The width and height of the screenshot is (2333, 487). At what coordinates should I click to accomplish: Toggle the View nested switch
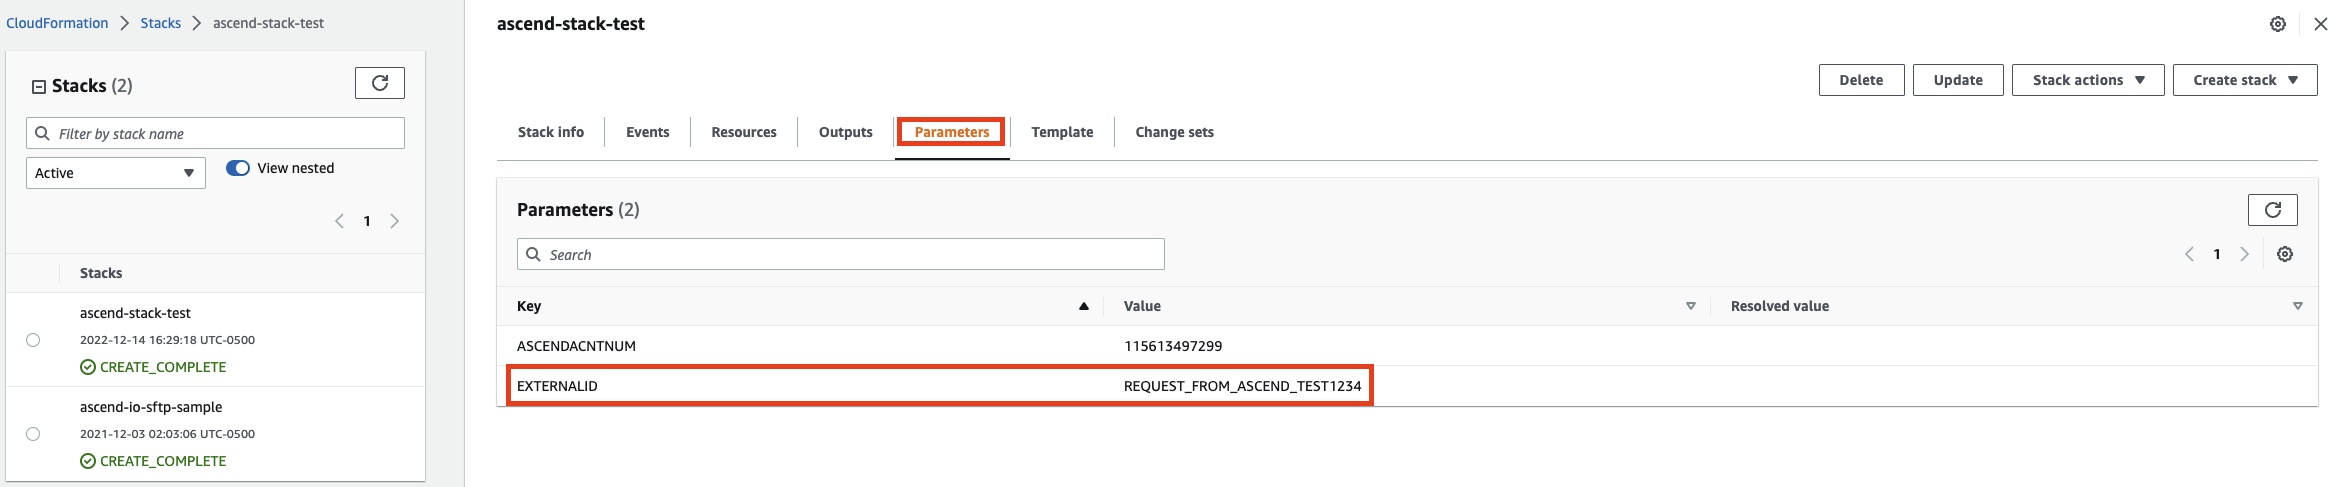point(238,168)
